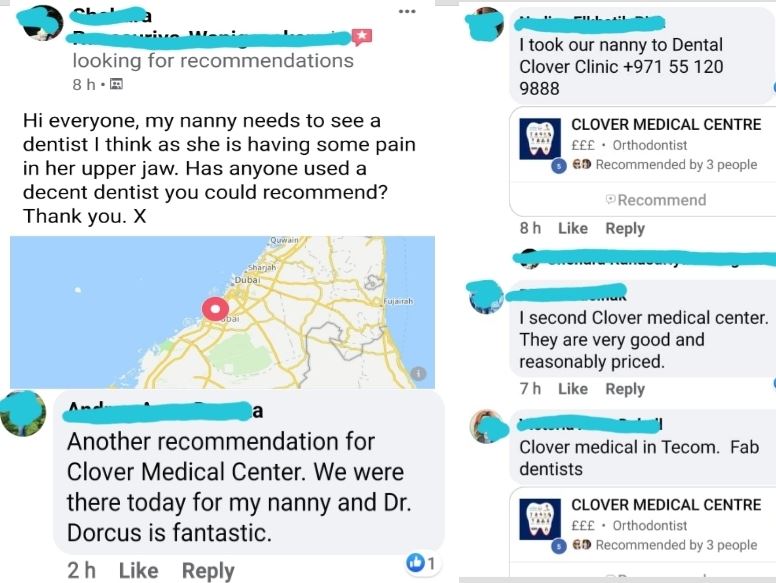This screenshot has height=583, width=776.
Task: Click the original poster's profile picture
Action: click(41, 23)
